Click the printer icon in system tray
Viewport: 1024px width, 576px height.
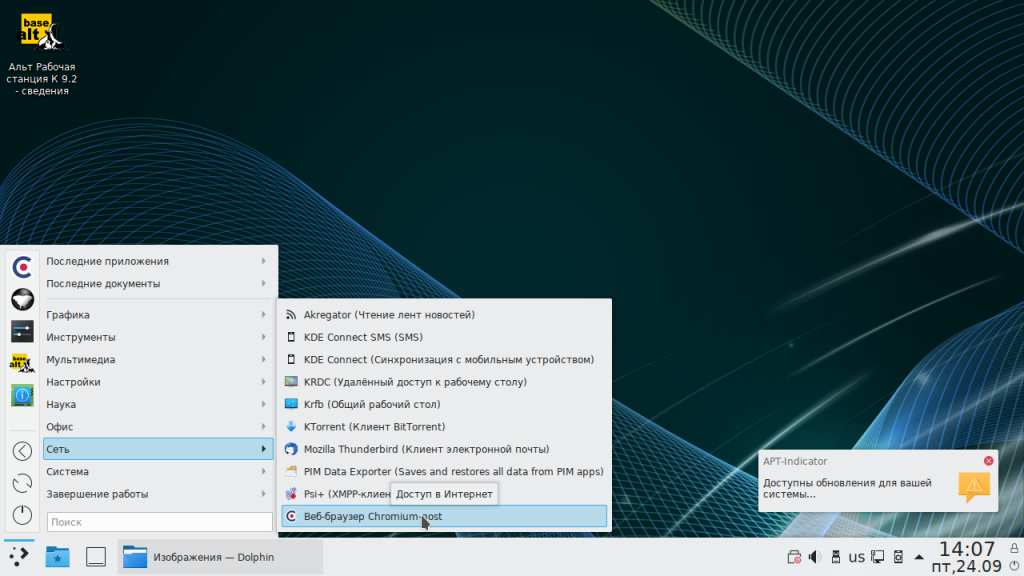tap(794, 557)
